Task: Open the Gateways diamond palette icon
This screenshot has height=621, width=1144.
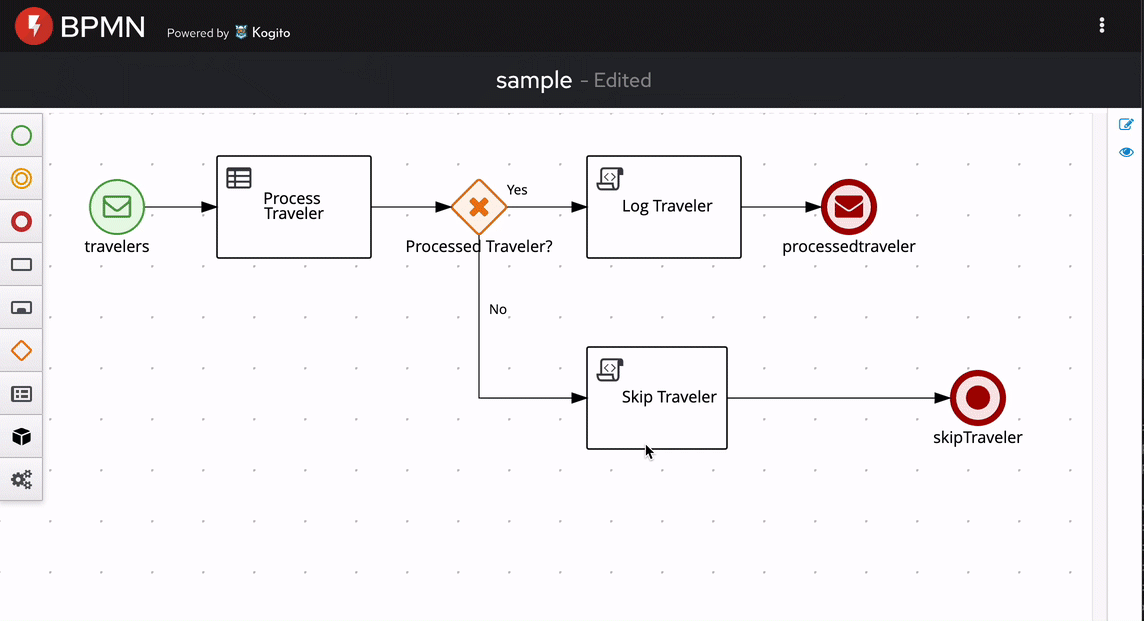Action: pyautogui.click(x=21, y=351)
